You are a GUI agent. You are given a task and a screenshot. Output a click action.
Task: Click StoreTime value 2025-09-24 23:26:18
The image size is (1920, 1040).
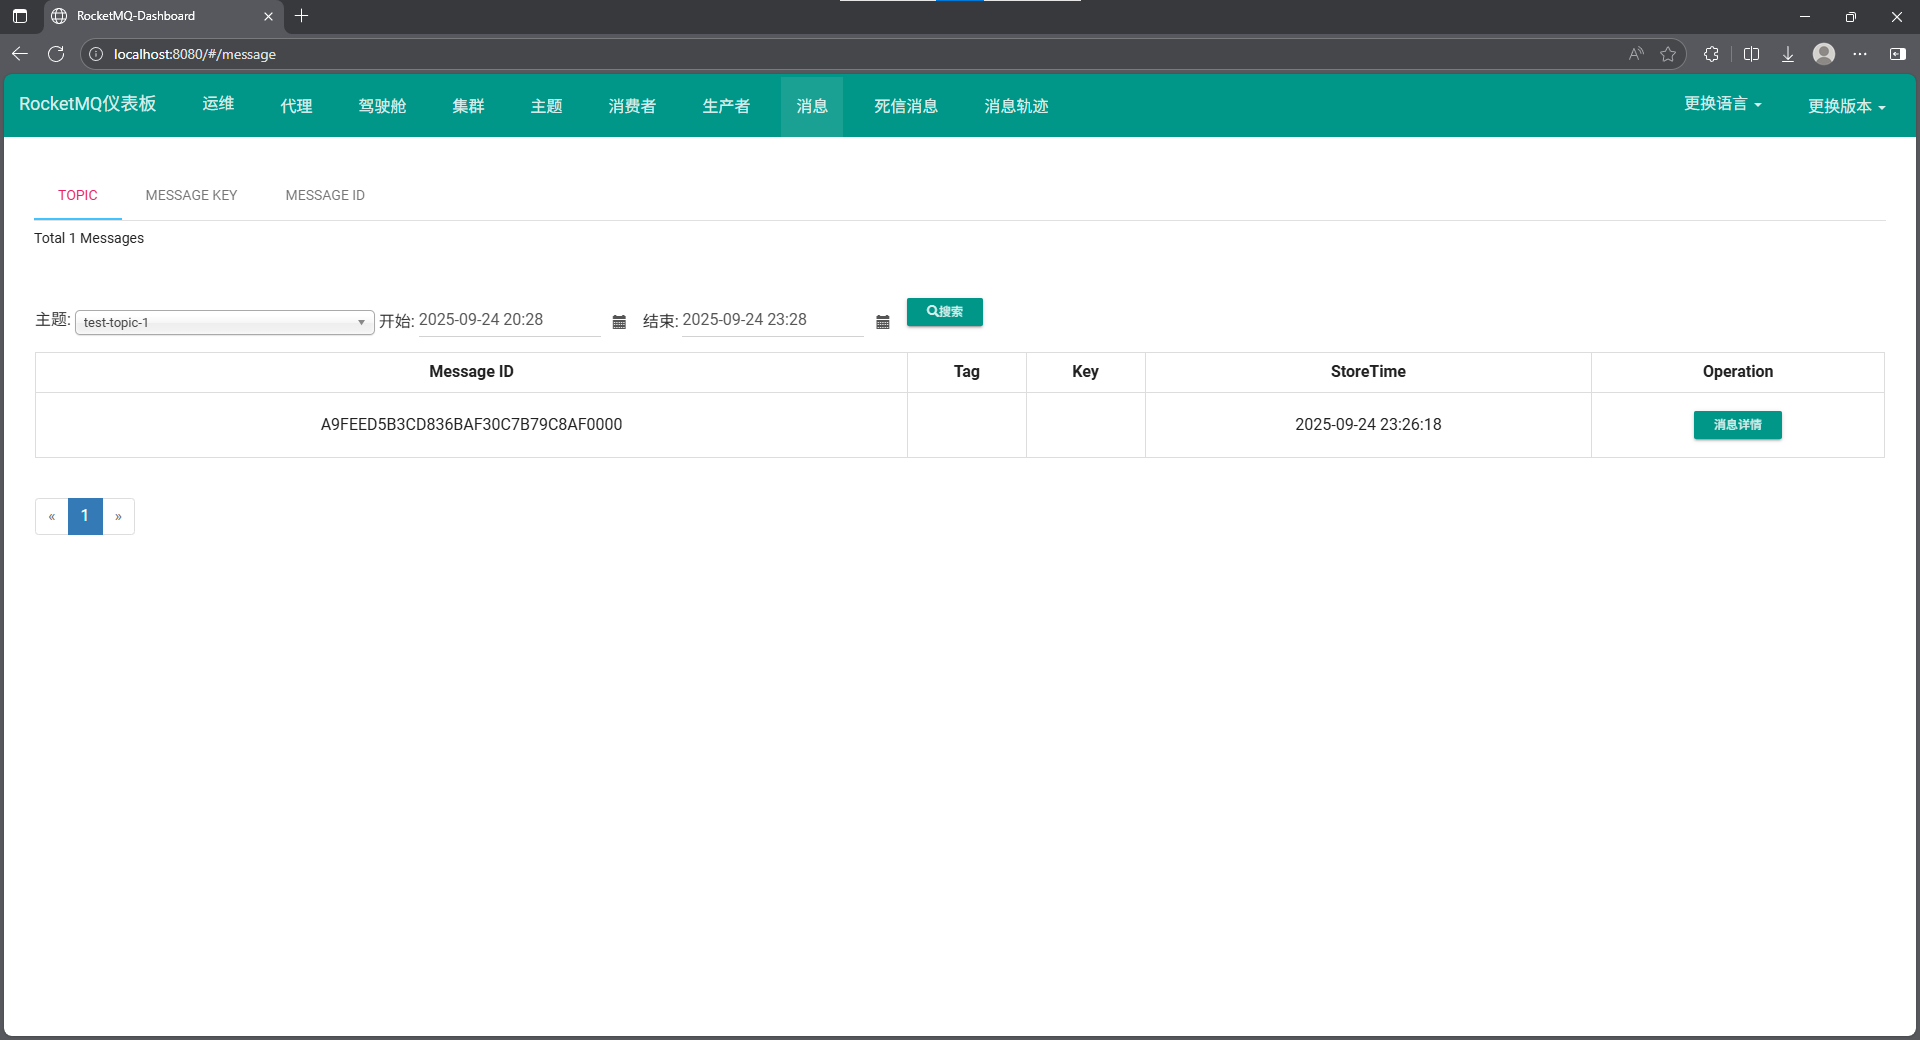coord(1368,424)
